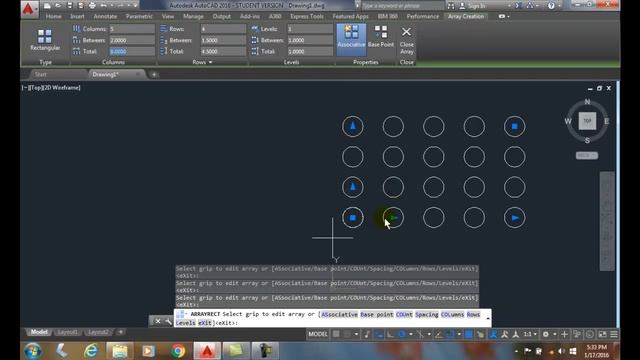Edit the Rows count field
640x360 pixels.
(x=223, y=29)
